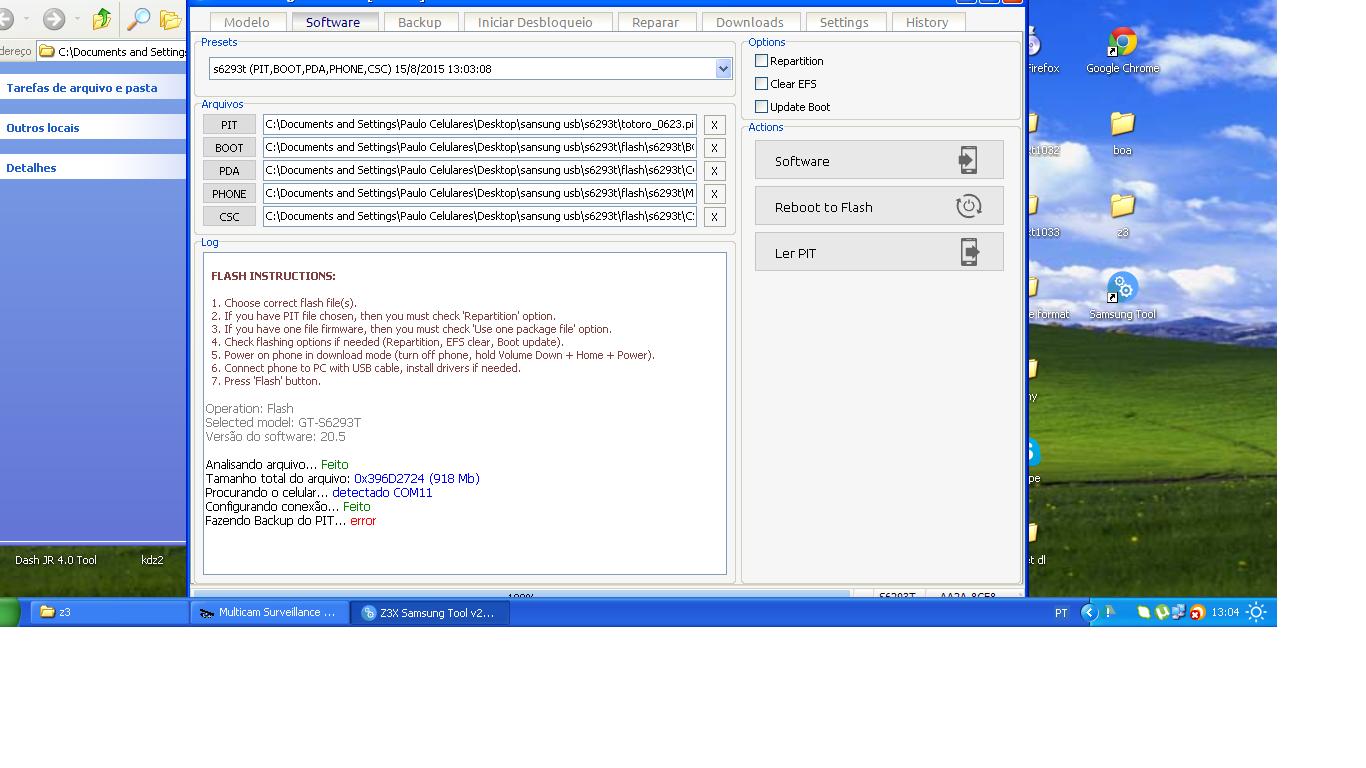
Task: Expand the Presets dropdown arrow
Action: pyautogui.click(x=723, y=69)
